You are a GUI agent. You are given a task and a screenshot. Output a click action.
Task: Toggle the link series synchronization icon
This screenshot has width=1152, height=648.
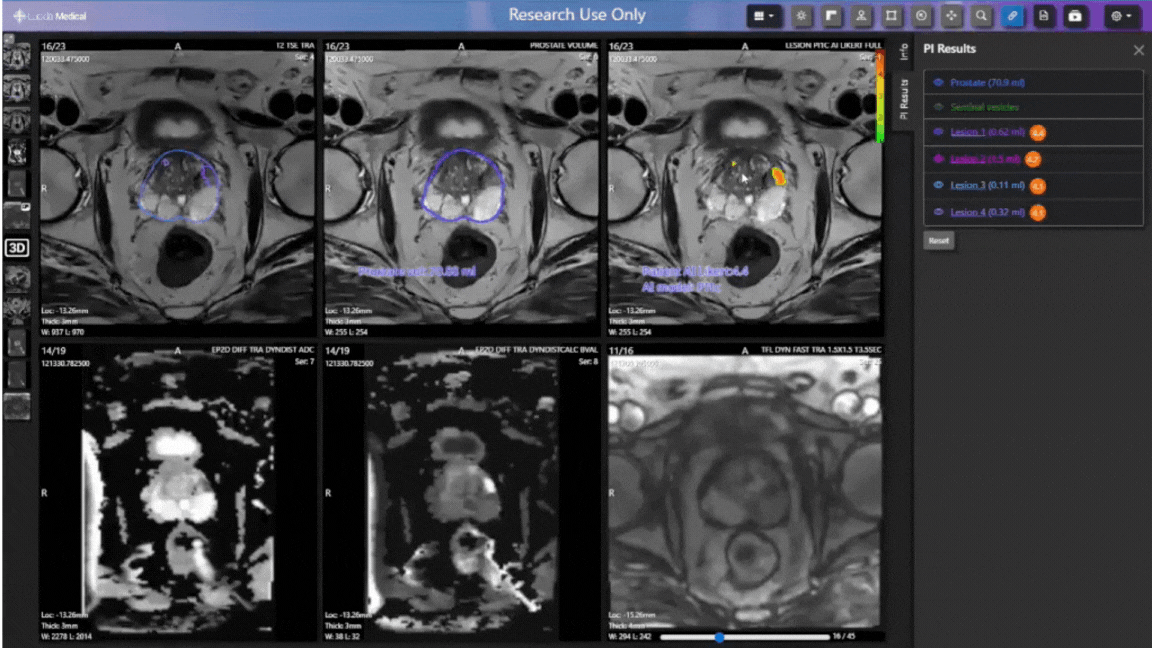pyautogui.click(x=1012, y=16)
